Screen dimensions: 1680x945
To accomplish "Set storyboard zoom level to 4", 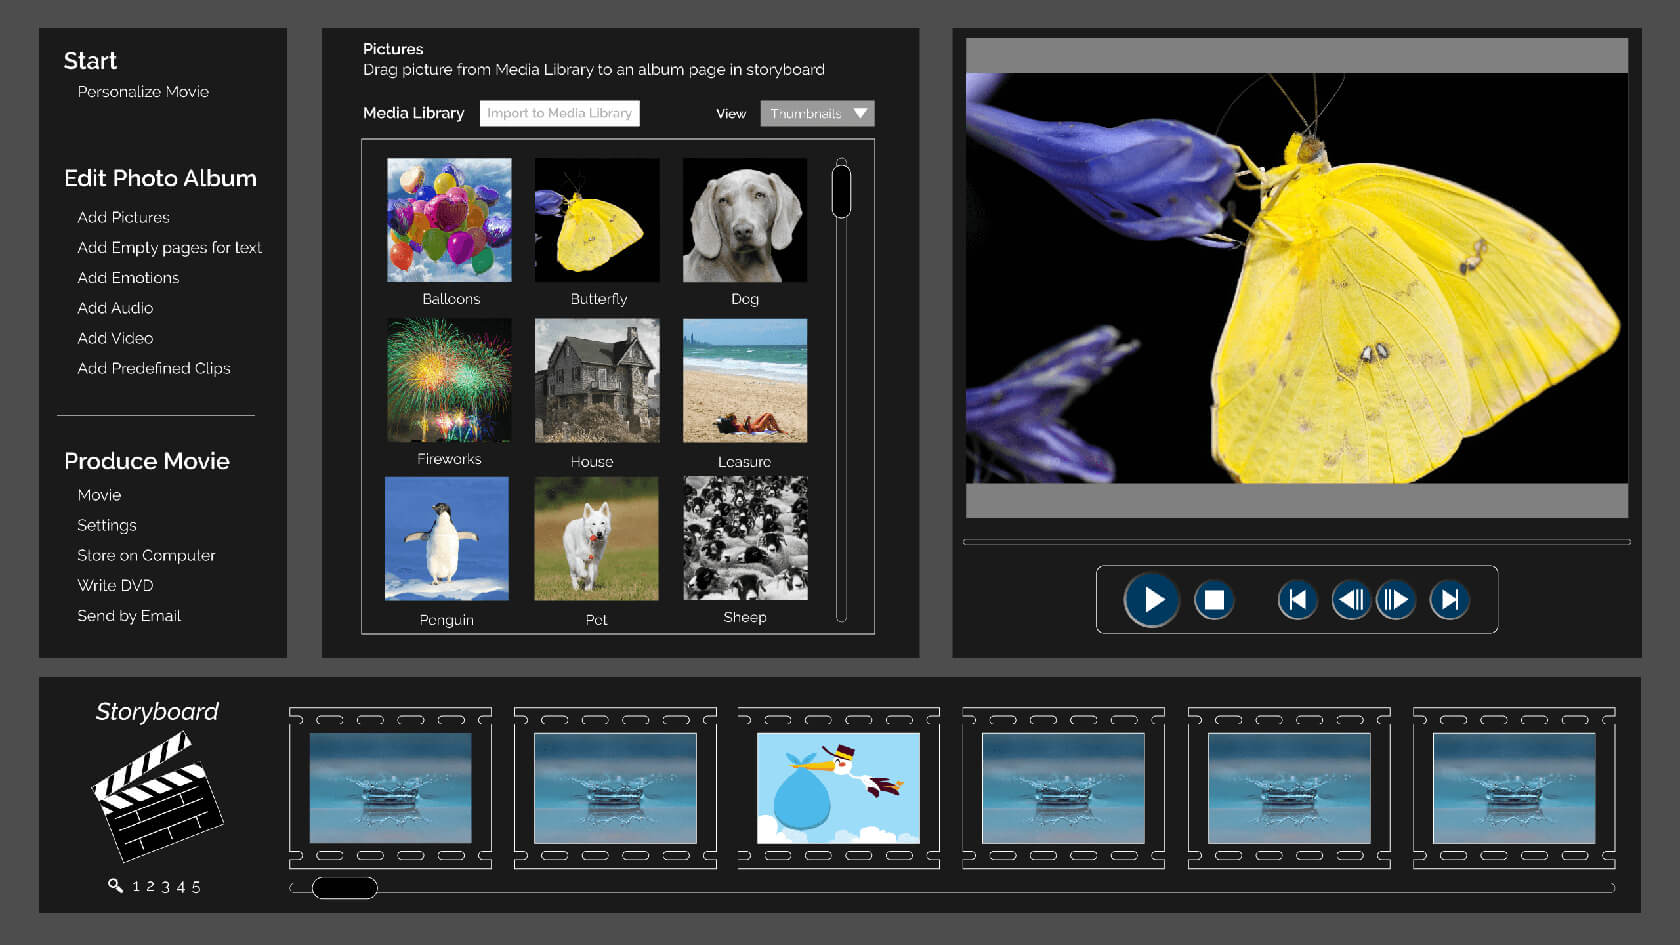I will click(x=181, y=887).
